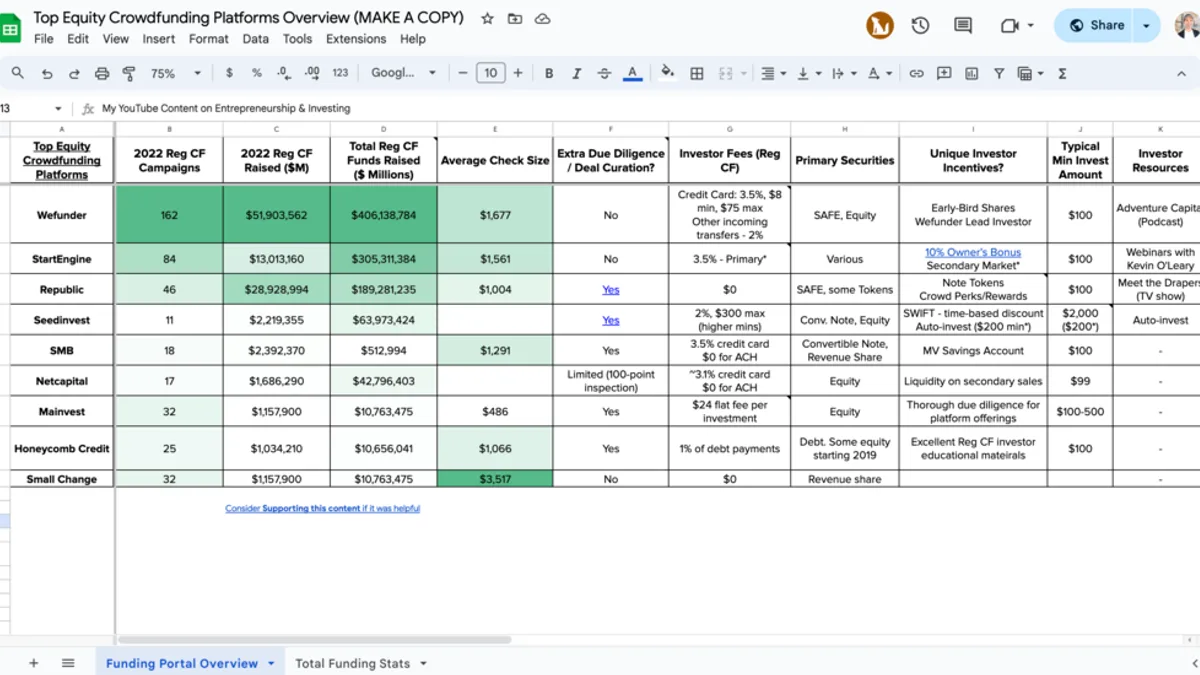Toggle bold formatting
This screenshot has height=675, width=1200.
(x=549, y=73)
